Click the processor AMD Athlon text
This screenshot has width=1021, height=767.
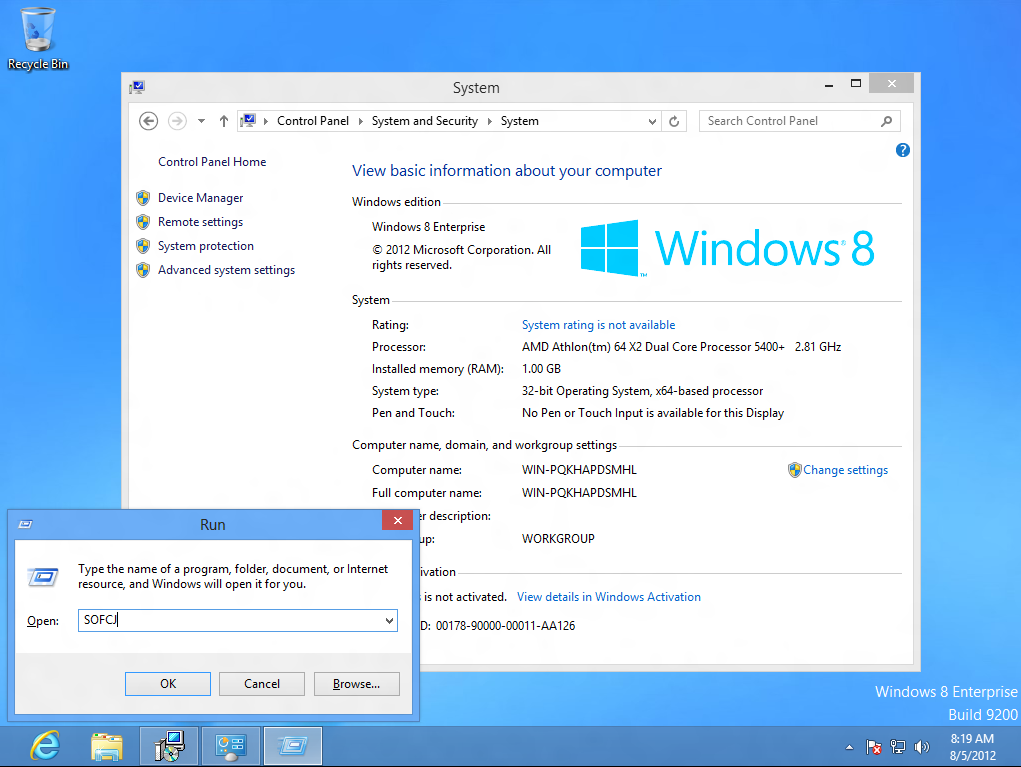coord(681,347)
